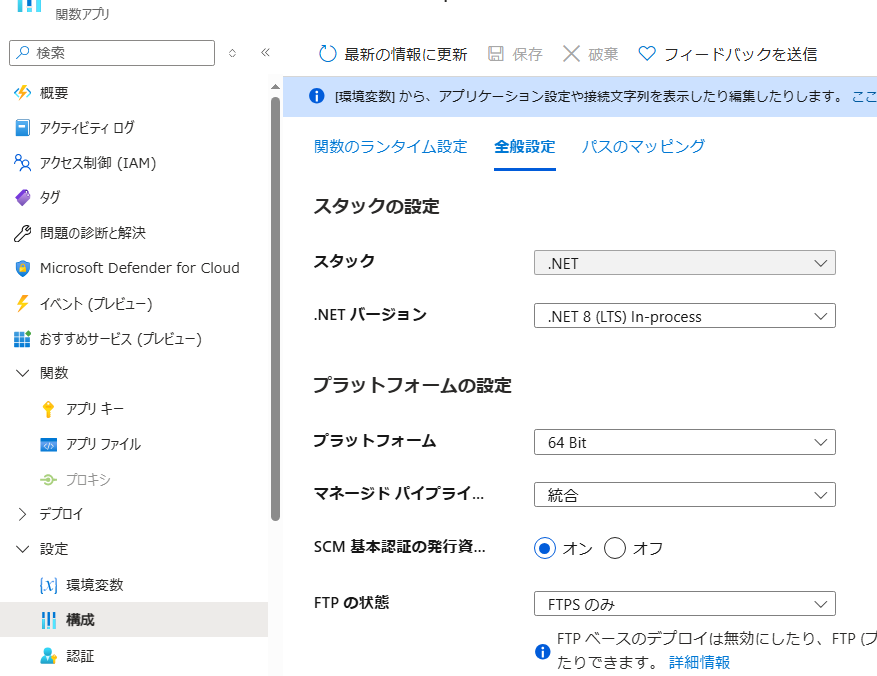Click the 認証 user icon

49,656
